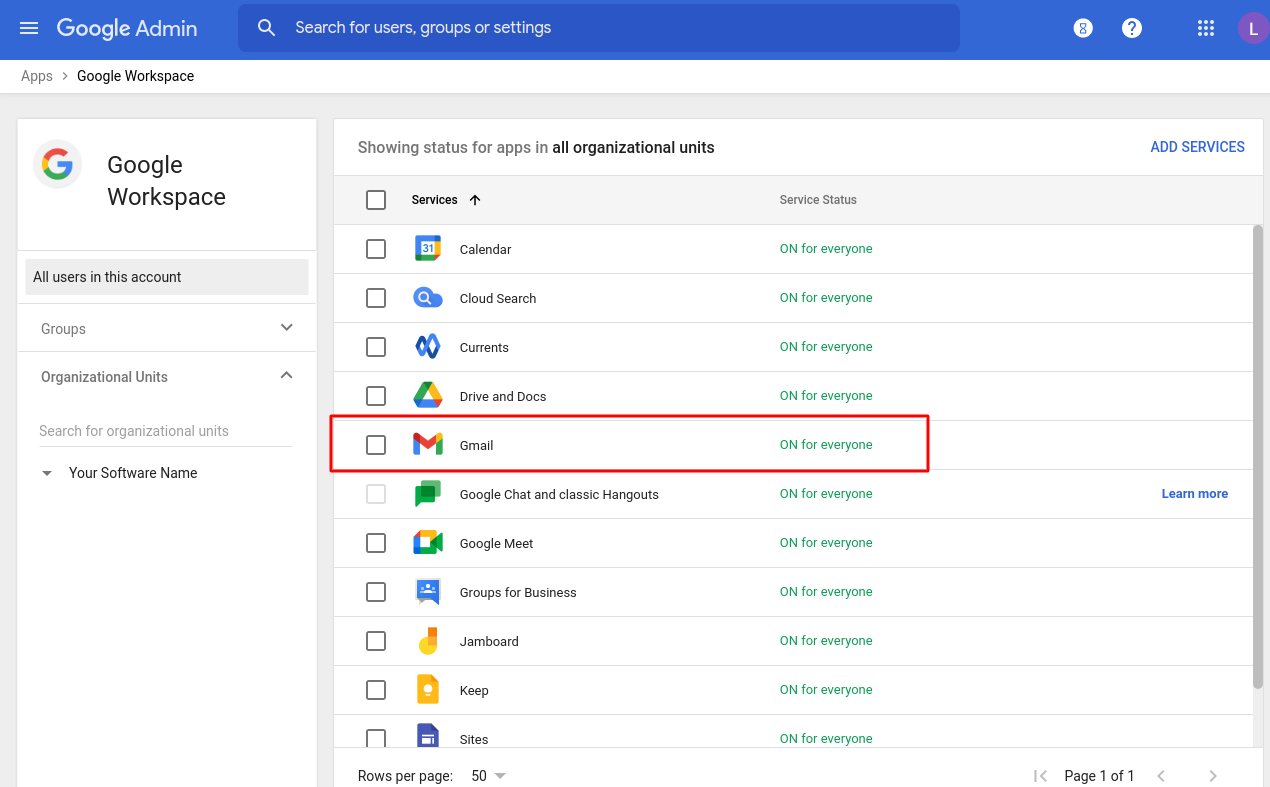The height and width of the screenshot is (787, 1270).
Task: Go to previous page arrow
Action: click(1161, 776)
